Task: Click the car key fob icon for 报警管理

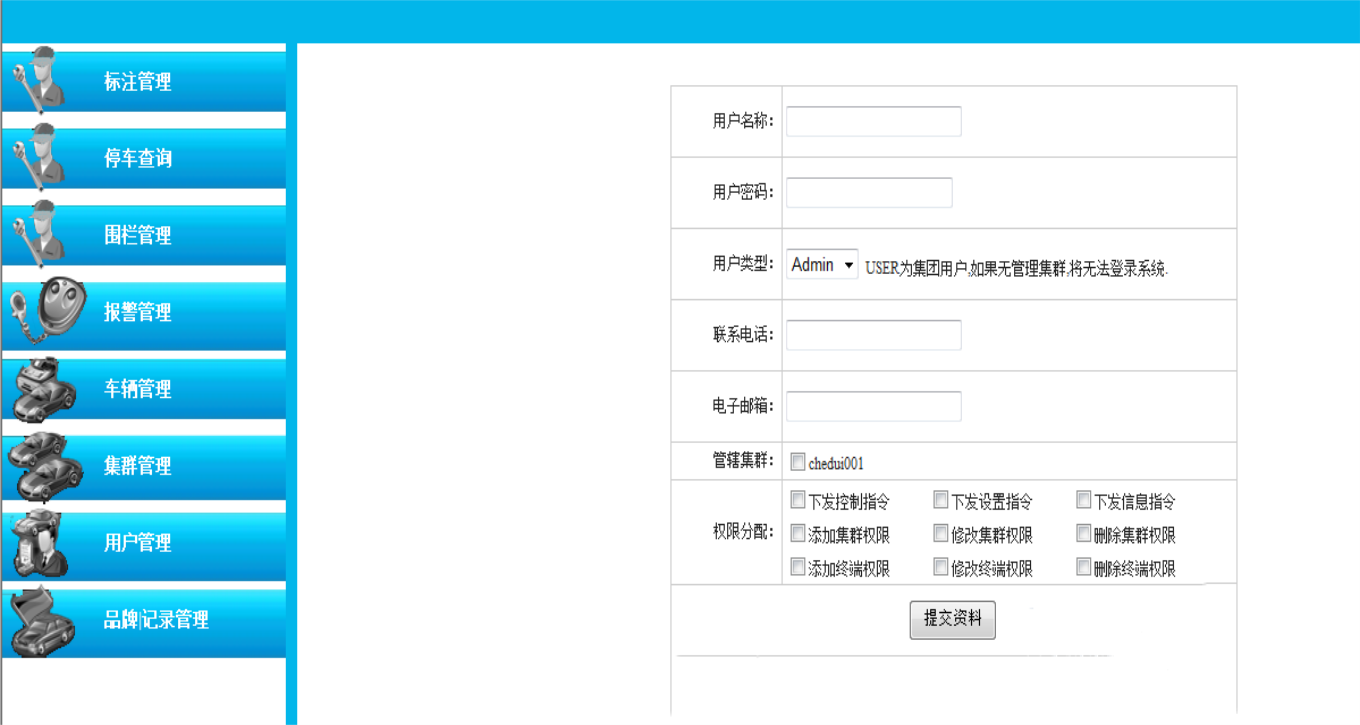Action: coord(47,311)
